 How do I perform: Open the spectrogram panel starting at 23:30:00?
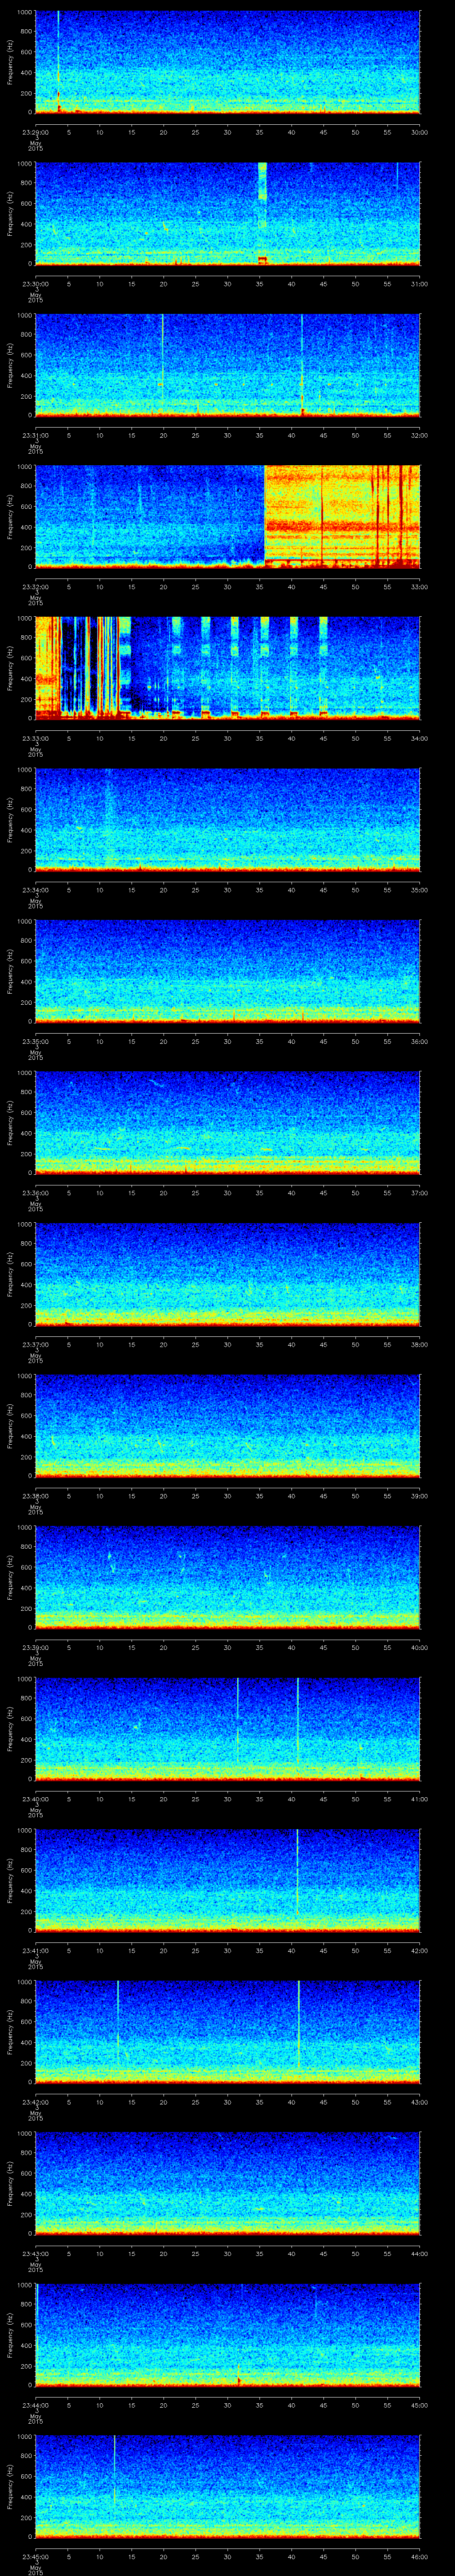point(227,214)
